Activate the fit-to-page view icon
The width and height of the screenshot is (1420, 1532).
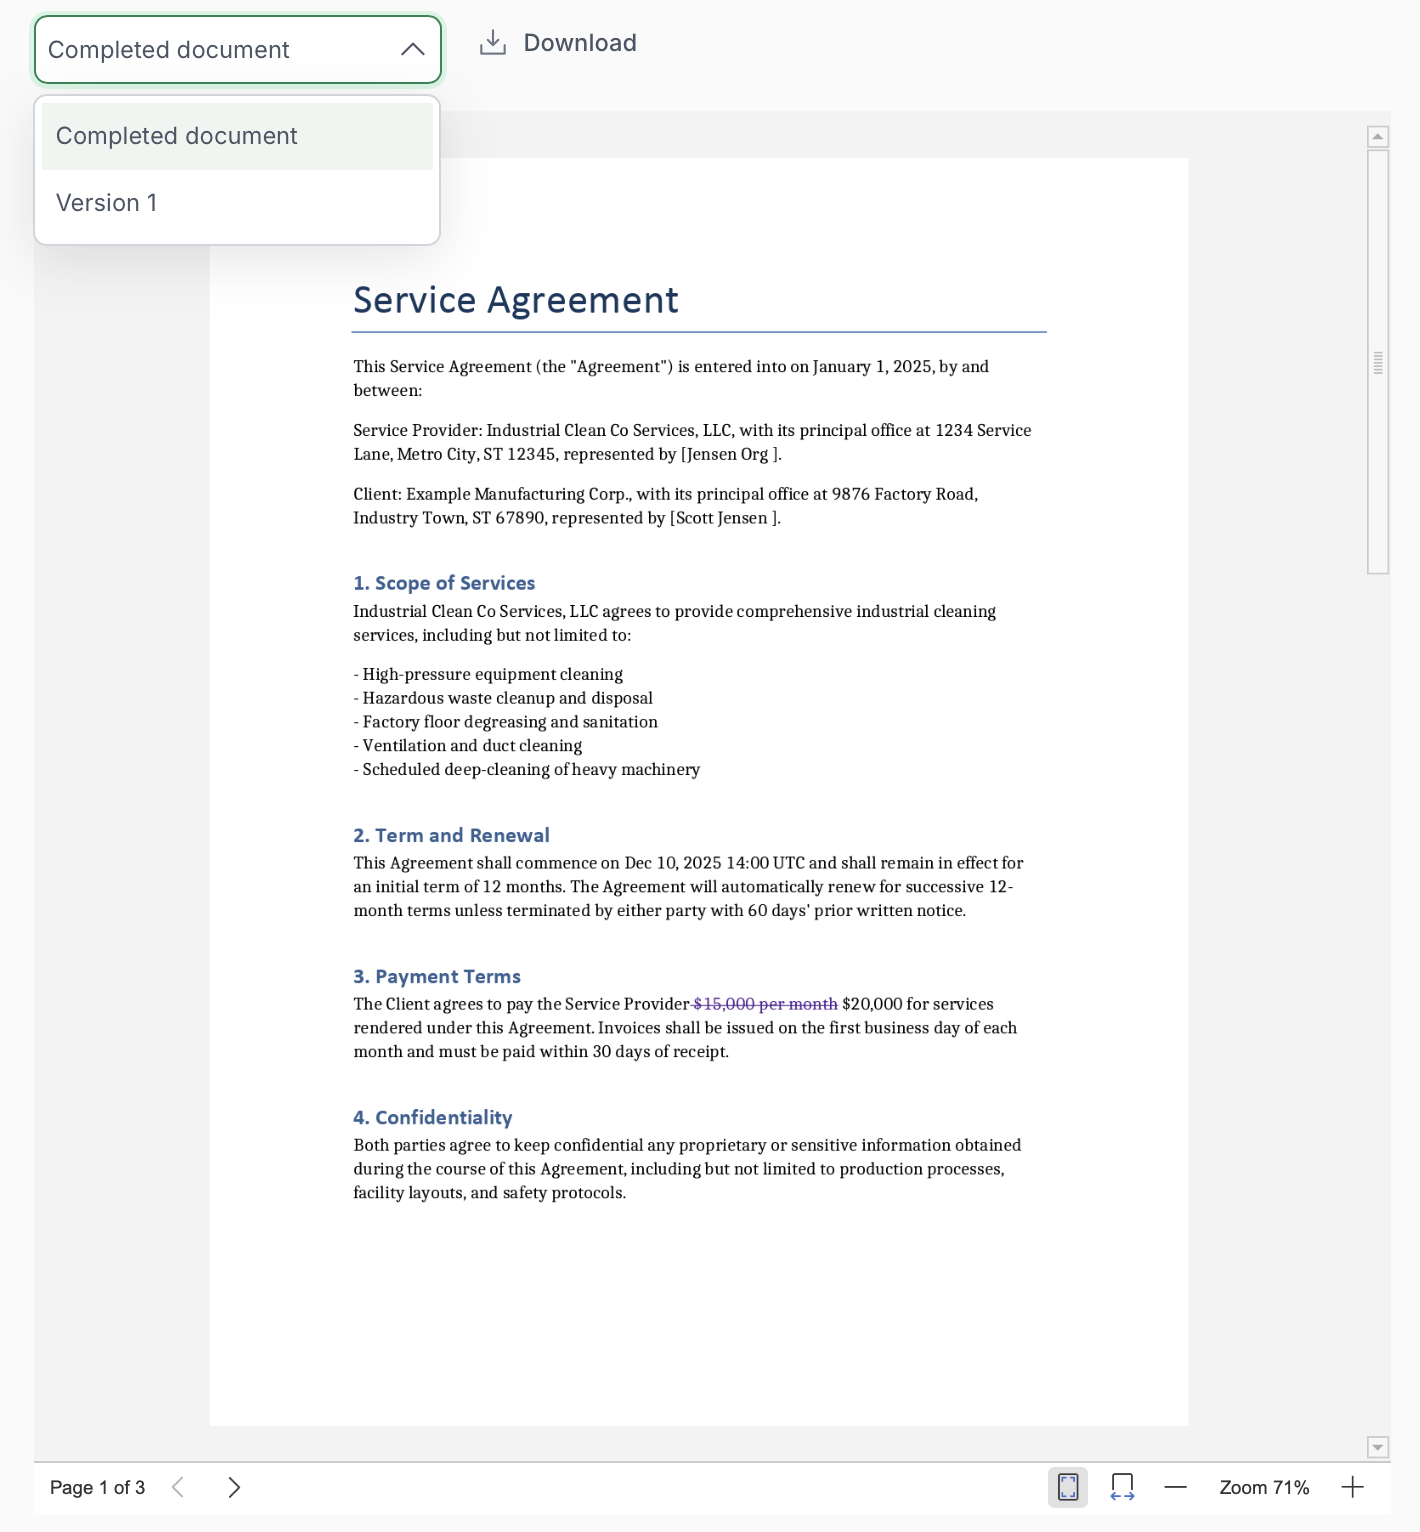coord(1068,1487)
